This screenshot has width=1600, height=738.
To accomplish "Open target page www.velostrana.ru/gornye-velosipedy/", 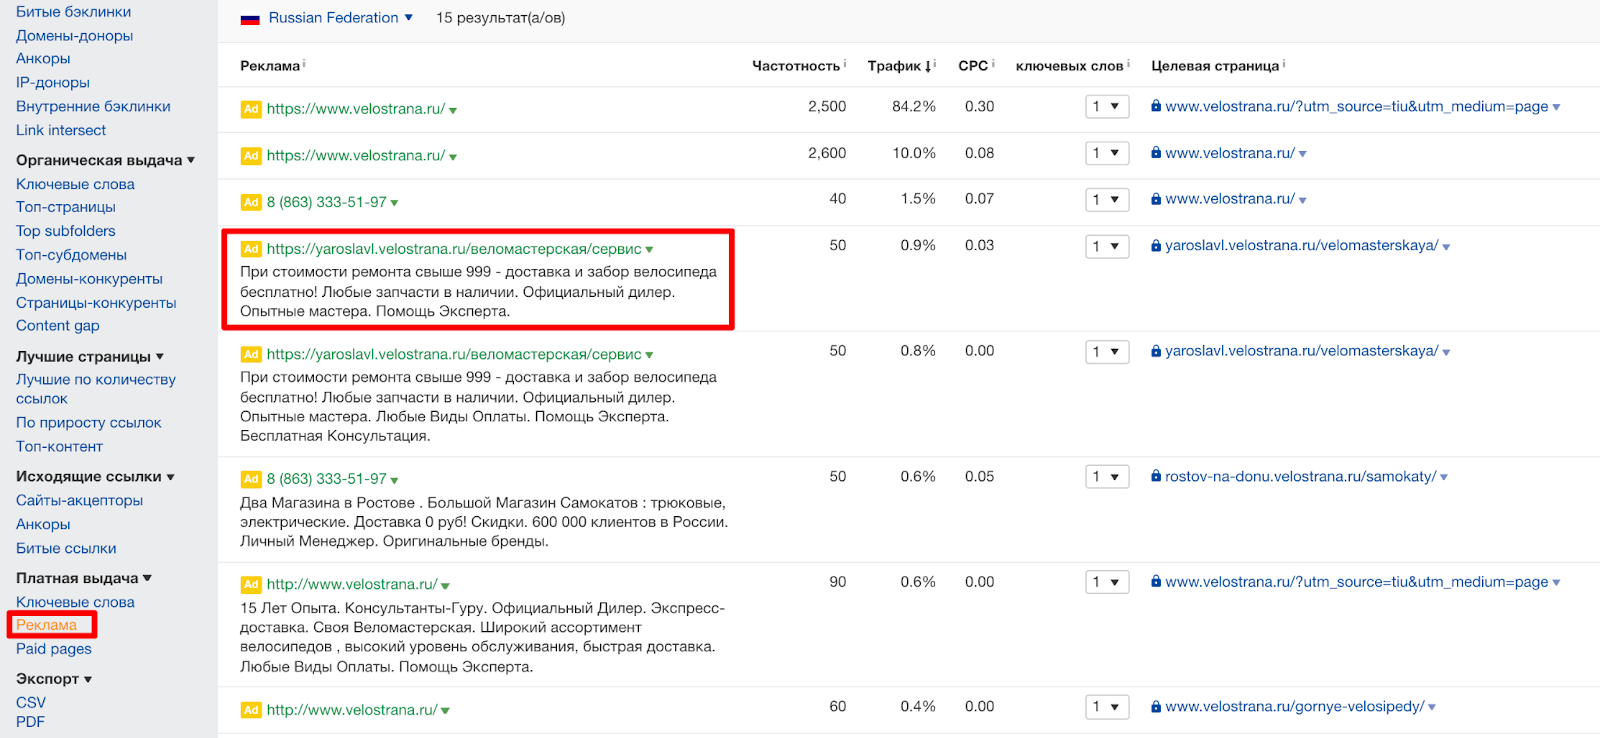I will pyautogui.click(x=1295, y=706).
